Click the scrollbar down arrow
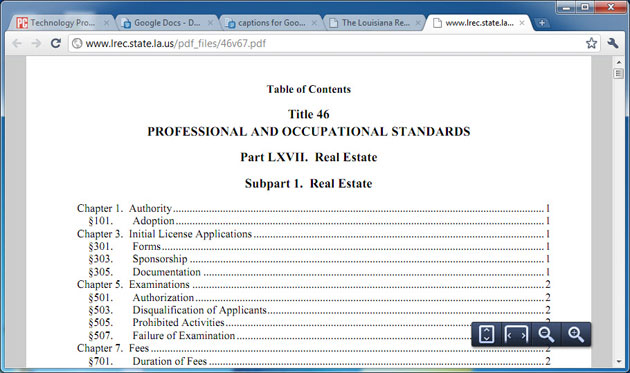630x373 pixels. [619, 361]
